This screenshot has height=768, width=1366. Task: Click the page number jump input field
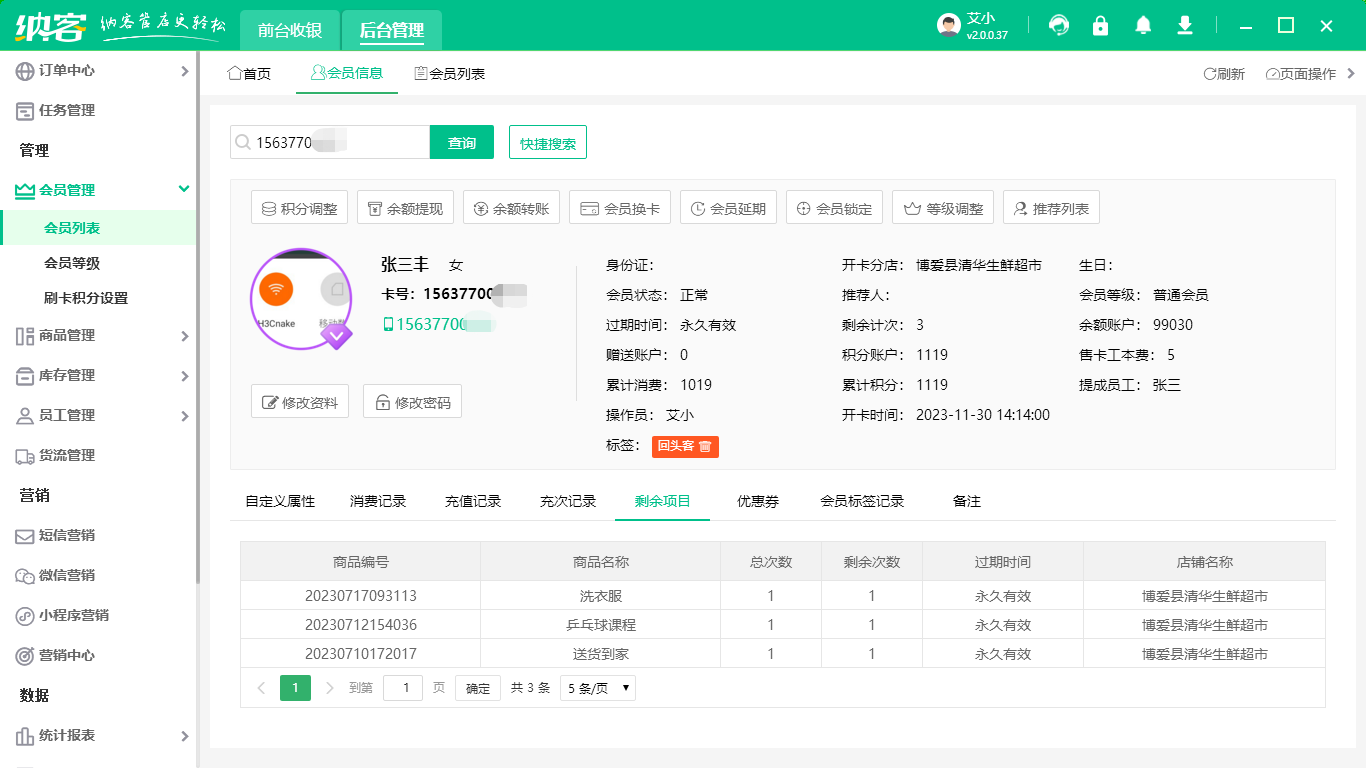[403, 688]
